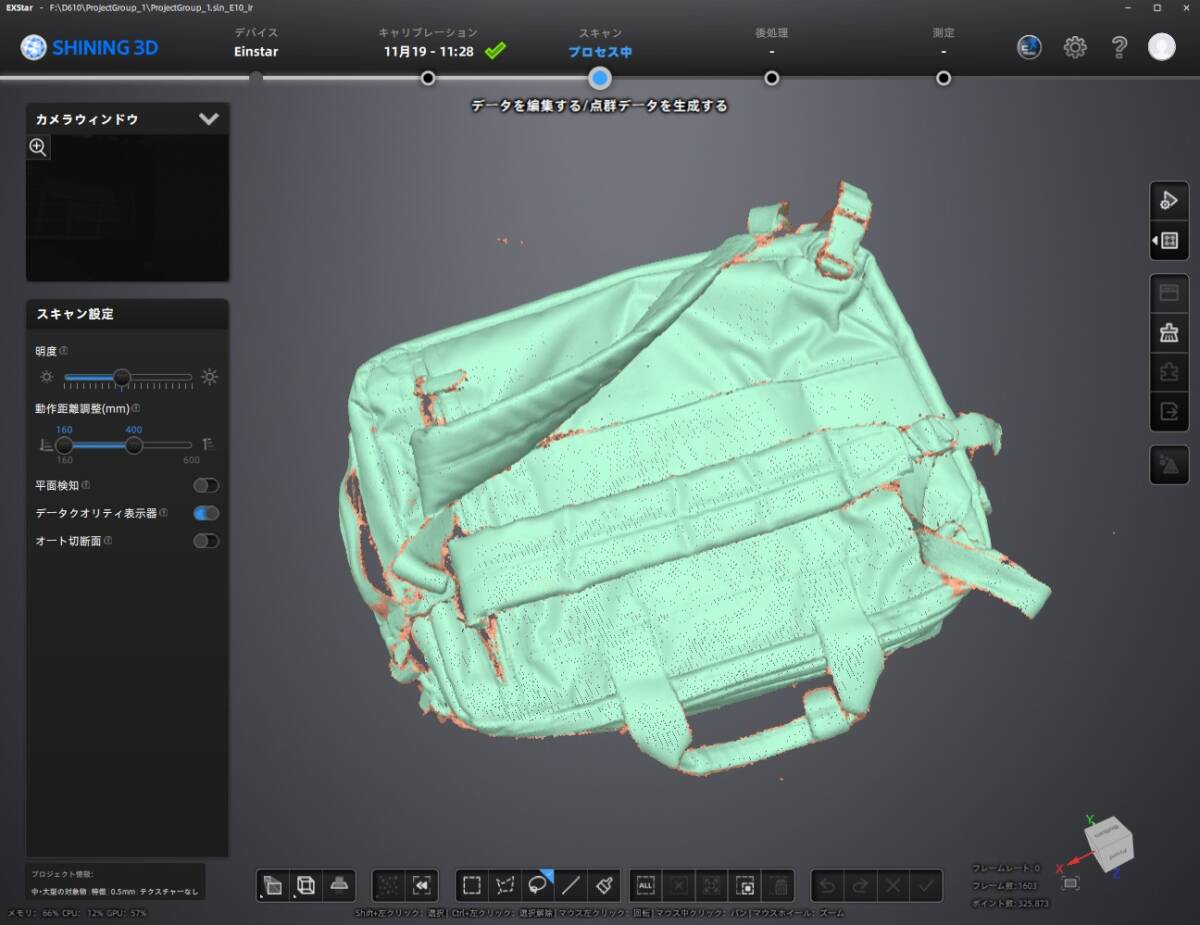
Task: Choose the straight line selection tool
Action: click(571, 885)
